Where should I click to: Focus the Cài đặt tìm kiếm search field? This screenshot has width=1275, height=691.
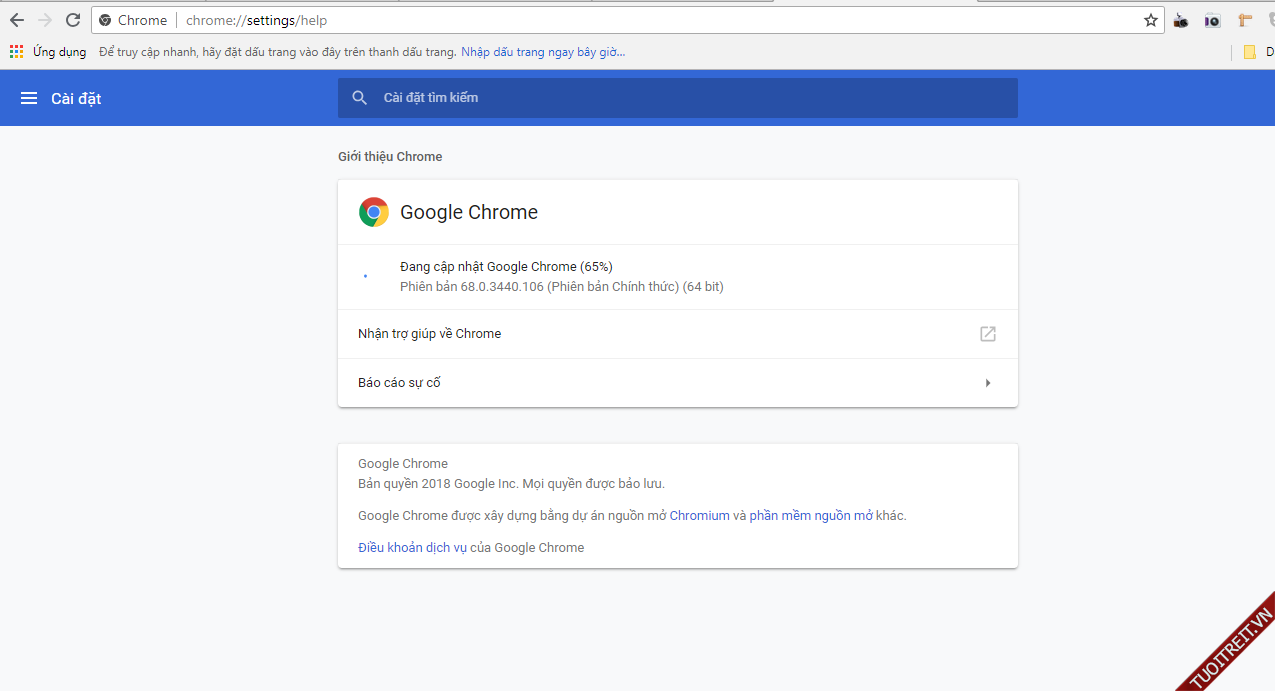690,98
